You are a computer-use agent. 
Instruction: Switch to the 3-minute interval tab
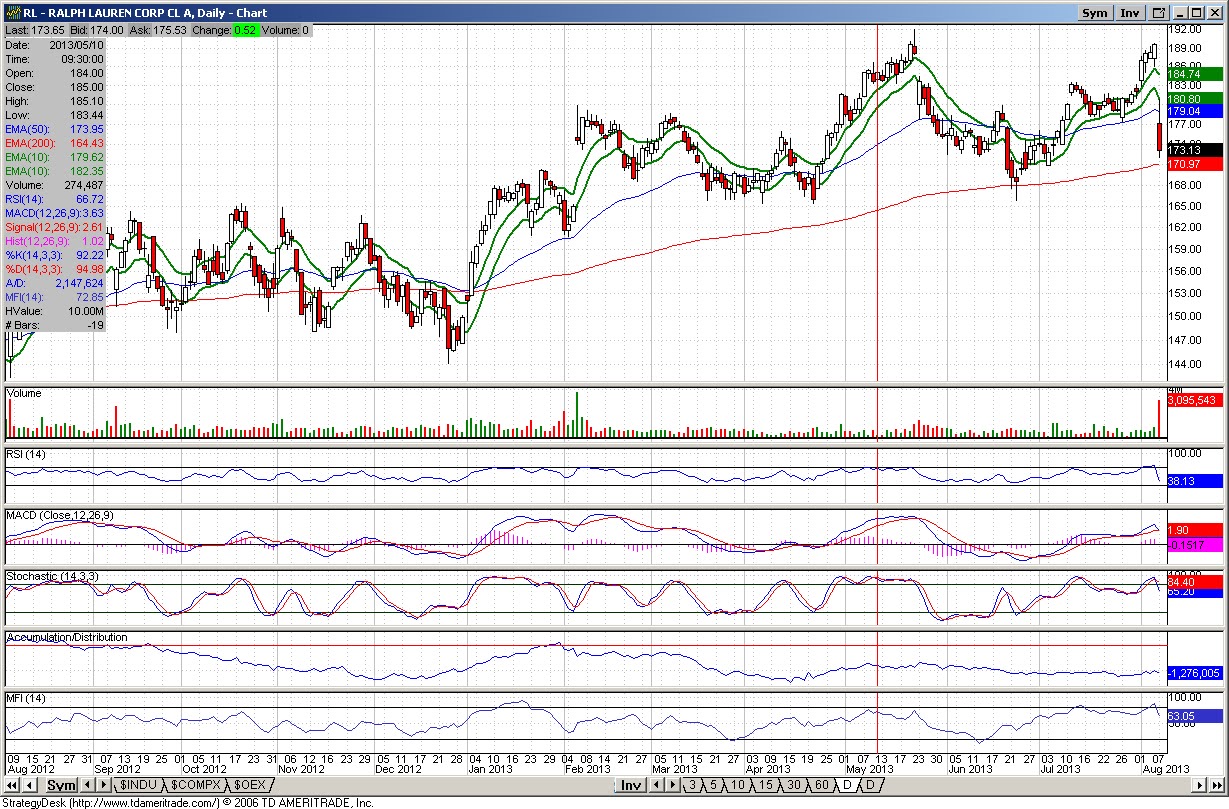pos(692,785)
